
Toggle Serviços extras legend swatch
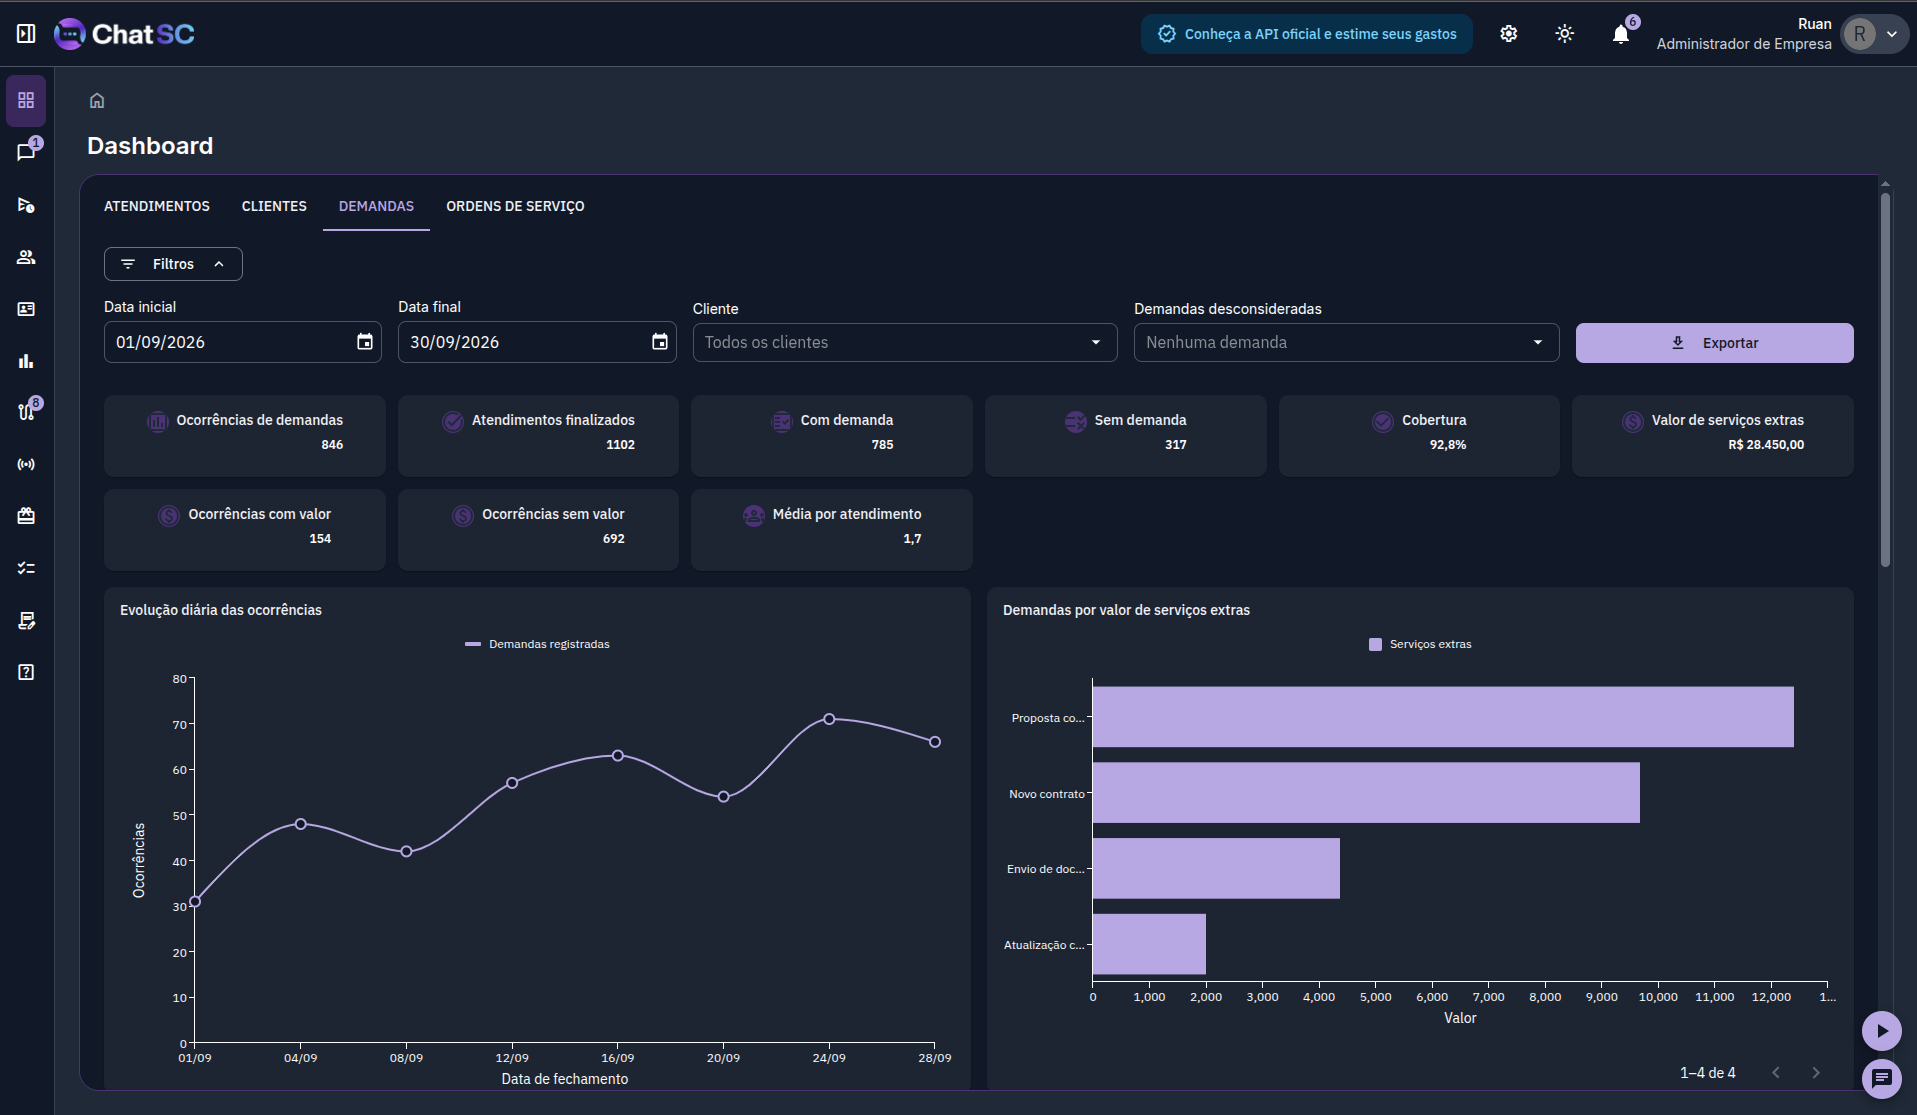click(1375, 644)
